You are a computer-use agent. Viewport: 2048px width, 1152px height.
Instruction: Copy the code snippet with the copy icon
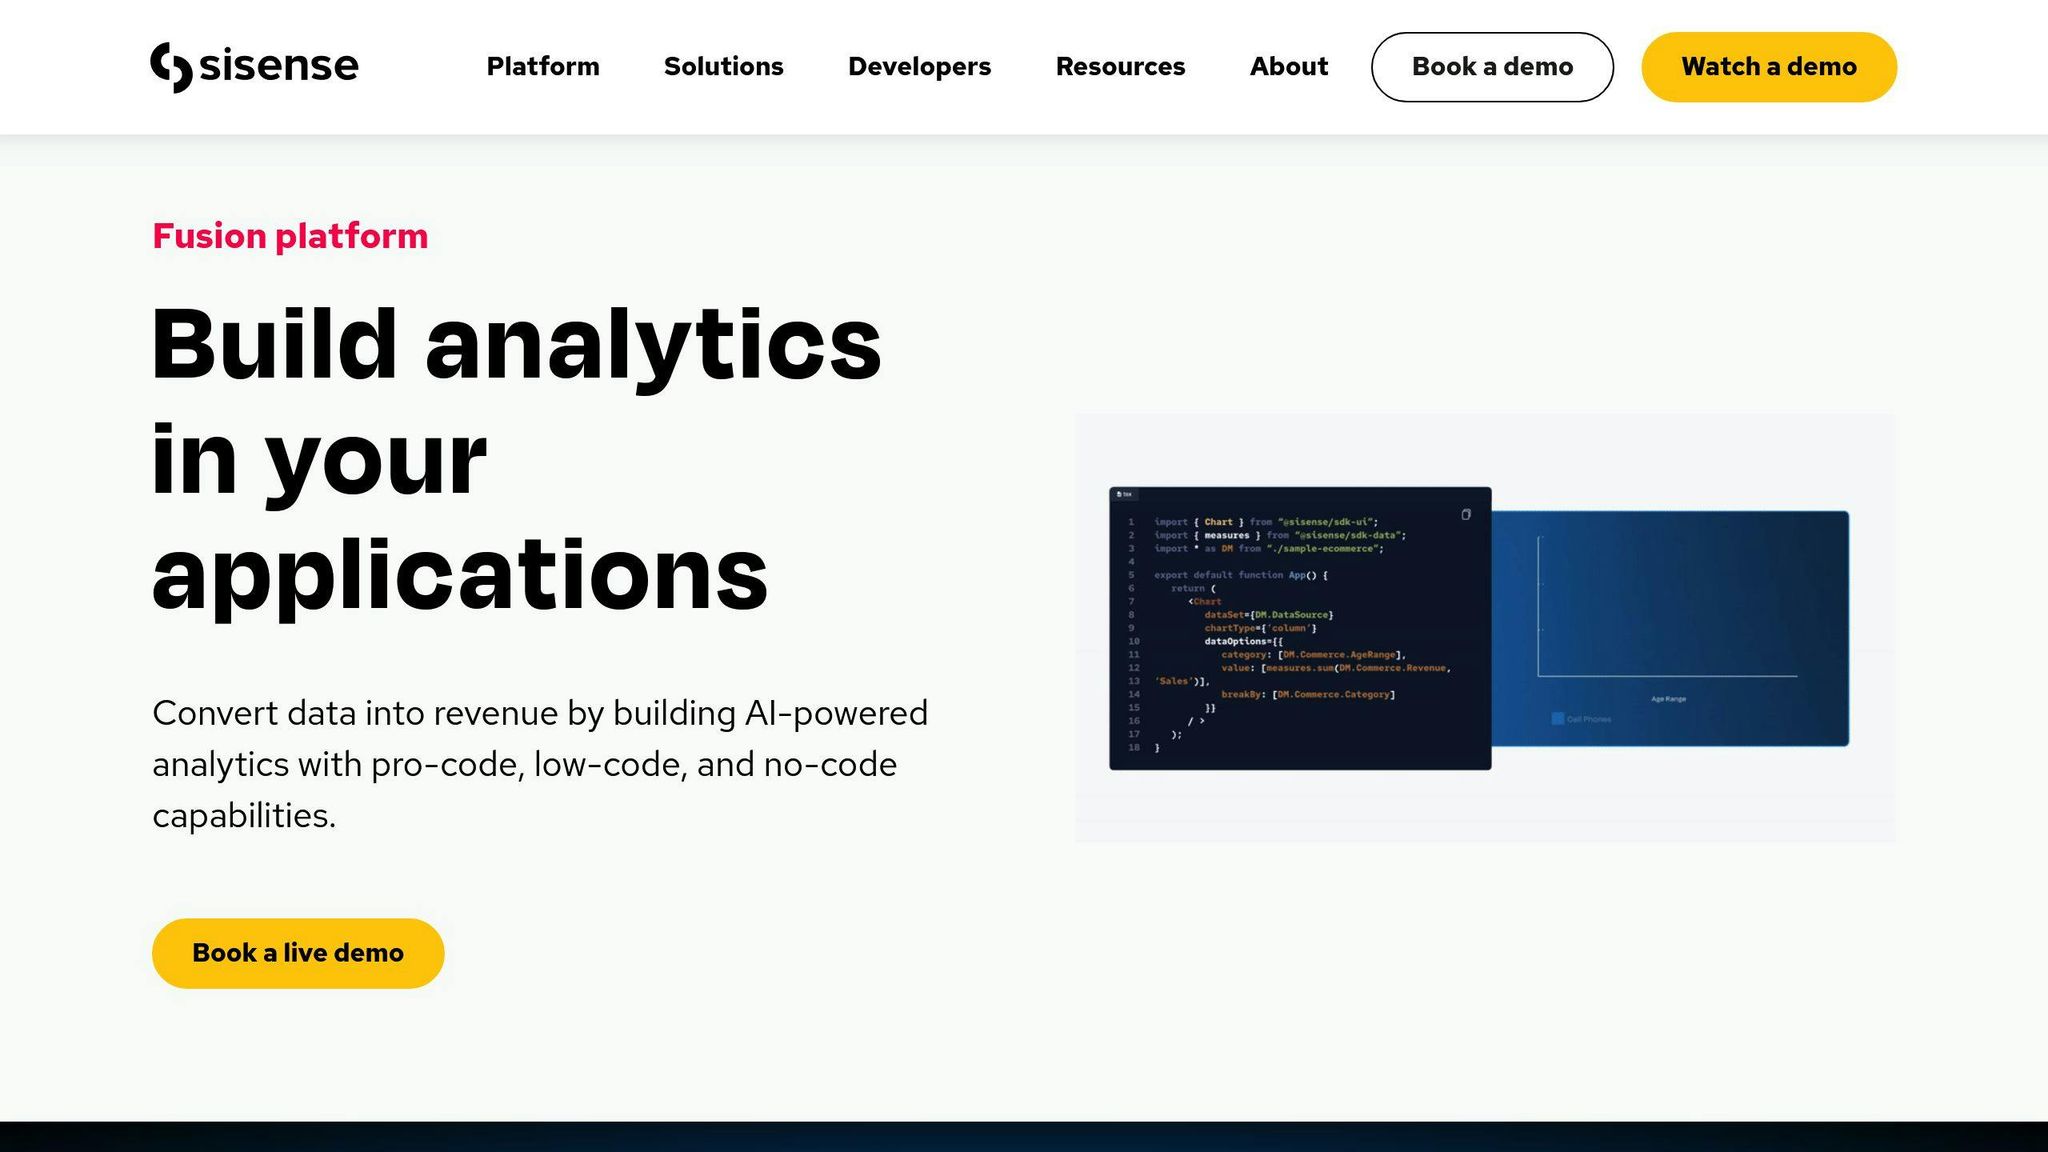(x=1466, y=515)
